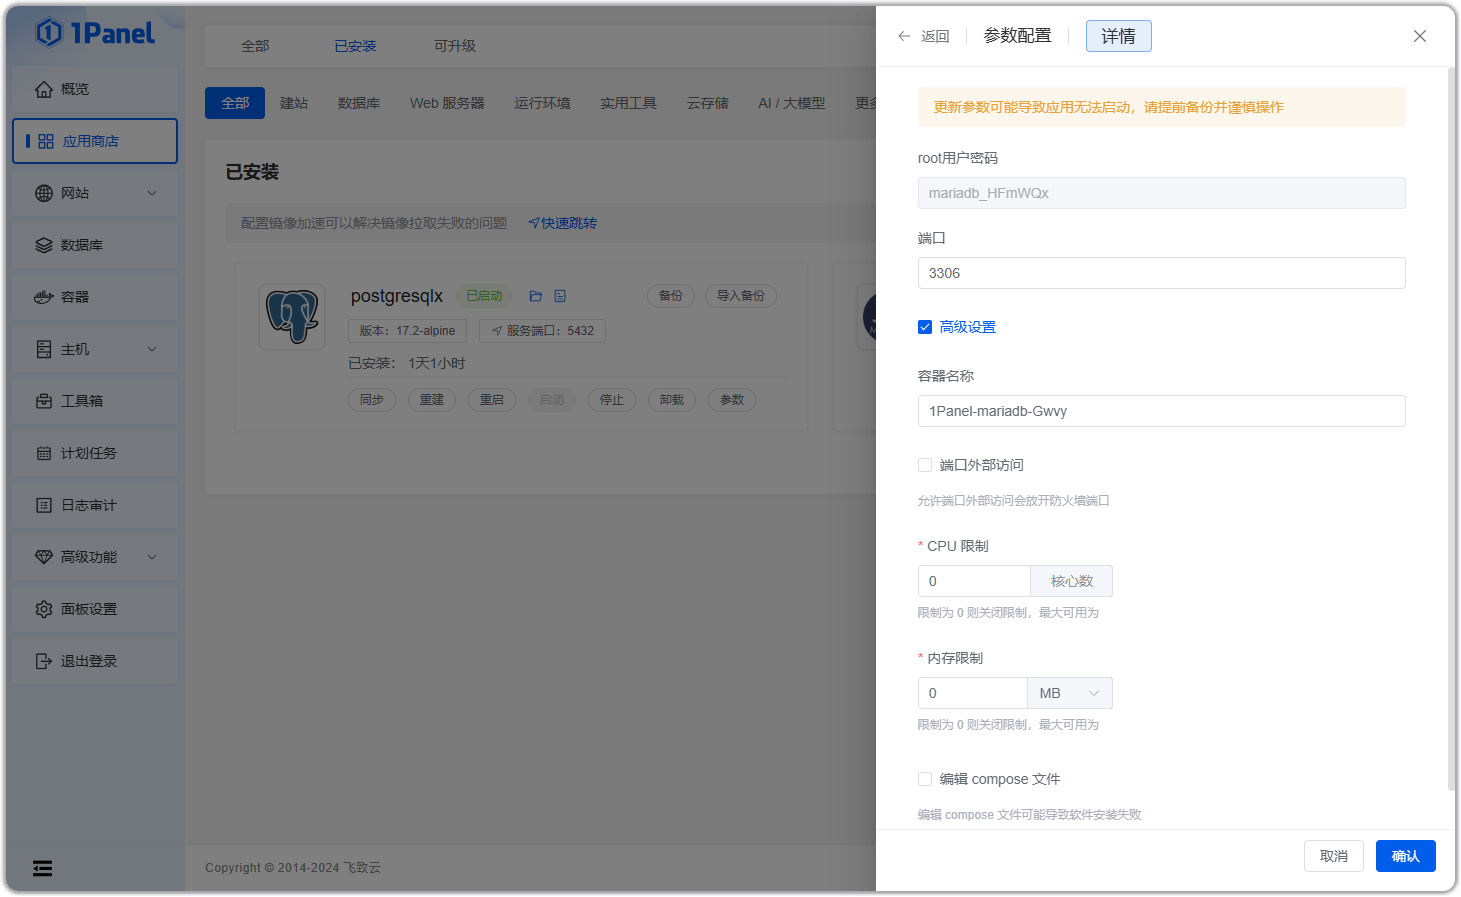Filter by Web 服务器 category
The width and height of the screenshot is (1461, 897).
[447, 103]
